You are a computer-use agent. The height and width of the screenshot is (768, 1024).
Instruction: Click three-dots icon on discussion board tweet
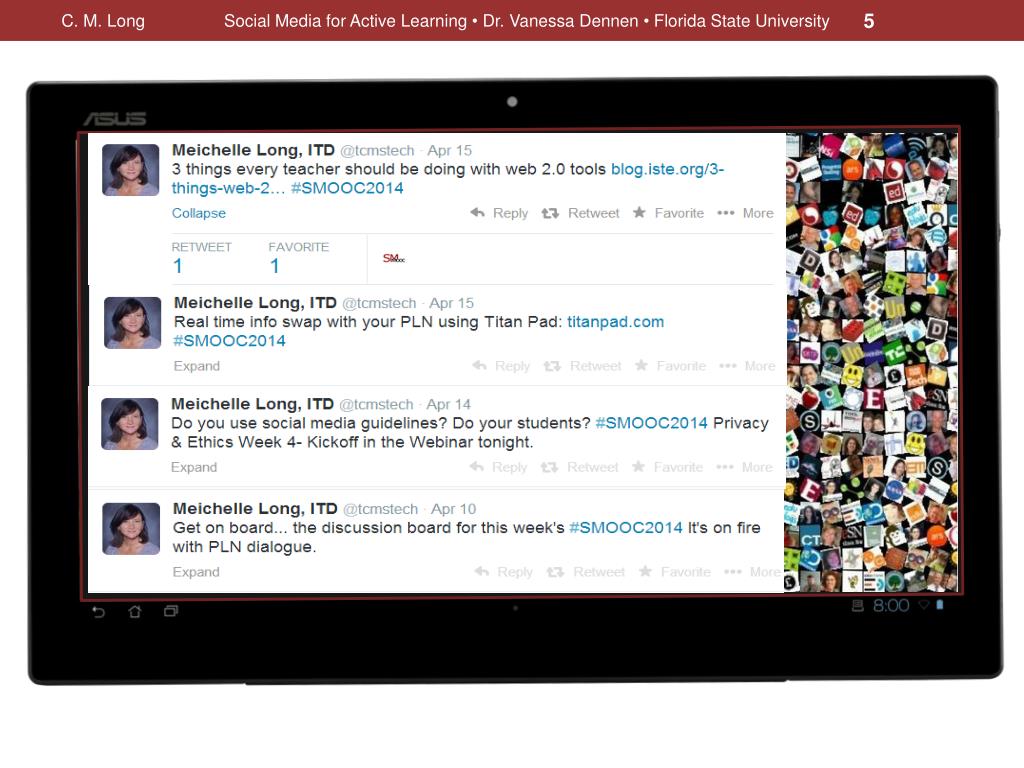coord(733,571)
